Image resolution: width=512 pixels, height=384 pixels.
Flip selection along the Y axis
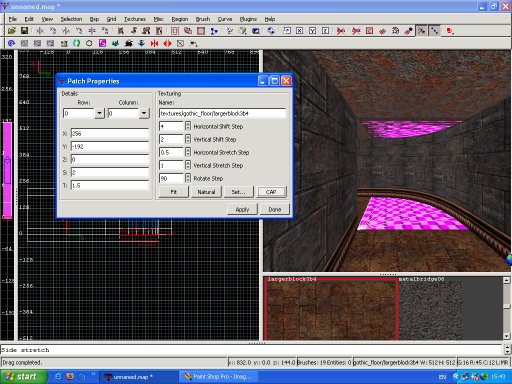66,31
